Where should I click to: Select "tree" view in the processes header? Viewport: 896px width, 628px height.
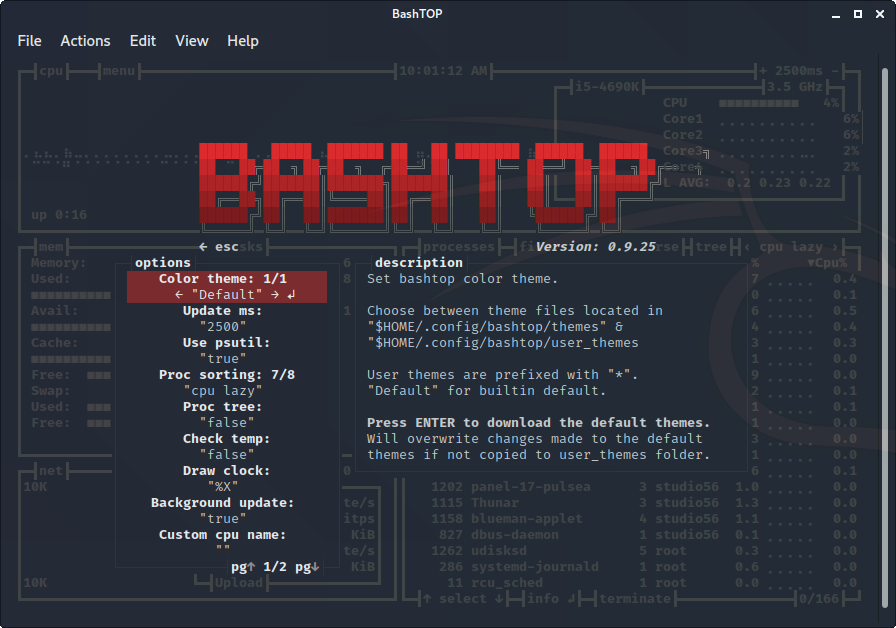[710, 246]
